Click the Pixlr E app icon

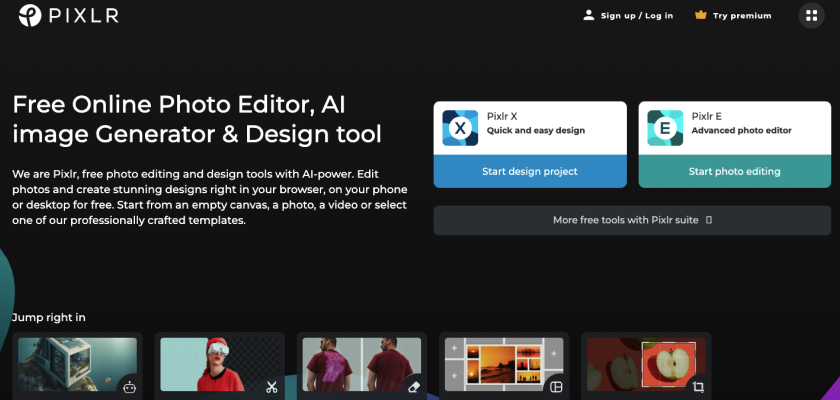[665, 129]
